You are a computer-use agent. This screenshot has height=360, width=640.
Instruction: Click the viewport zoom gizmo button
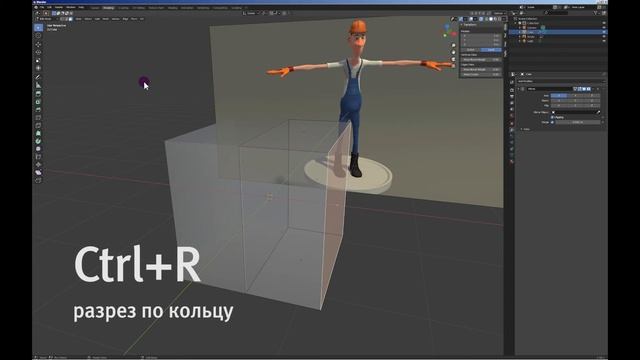click(453, 45)
